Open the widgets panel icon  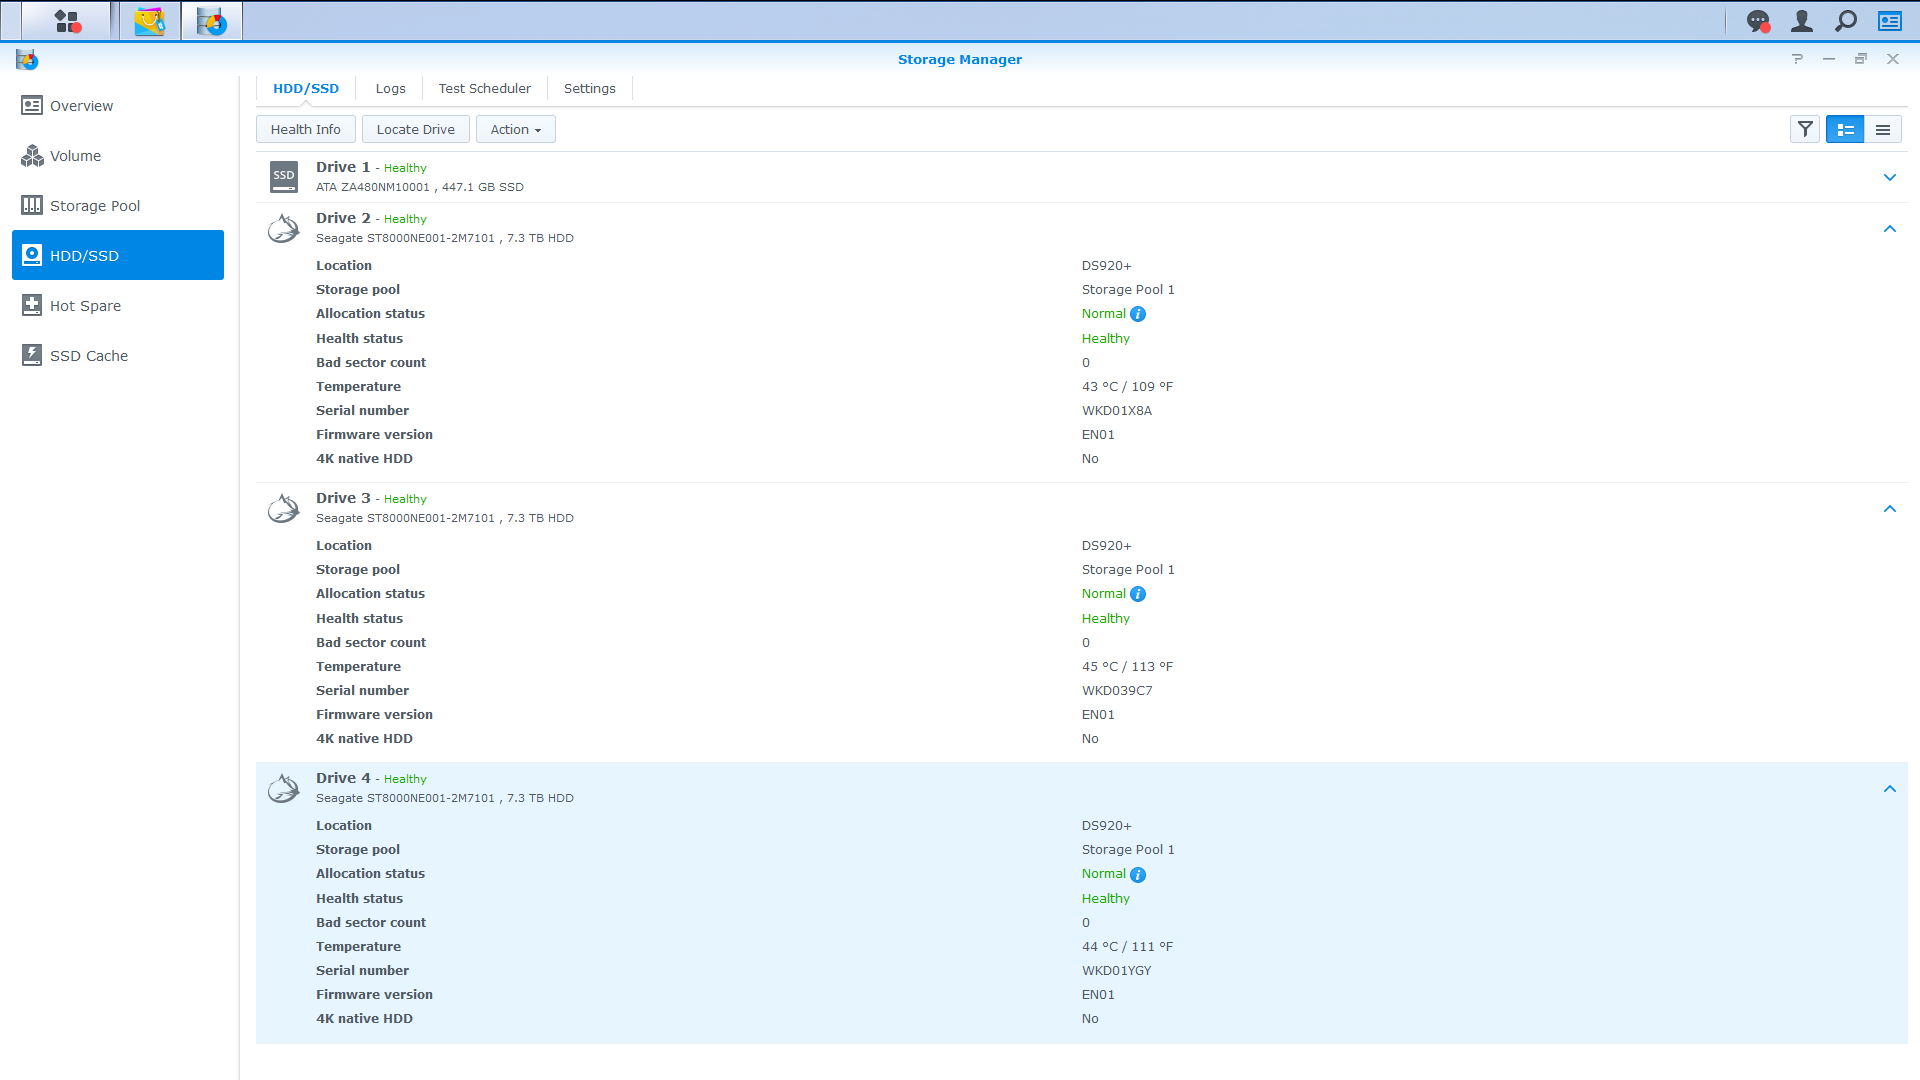pyautogui.click(x=1890, y=21)
